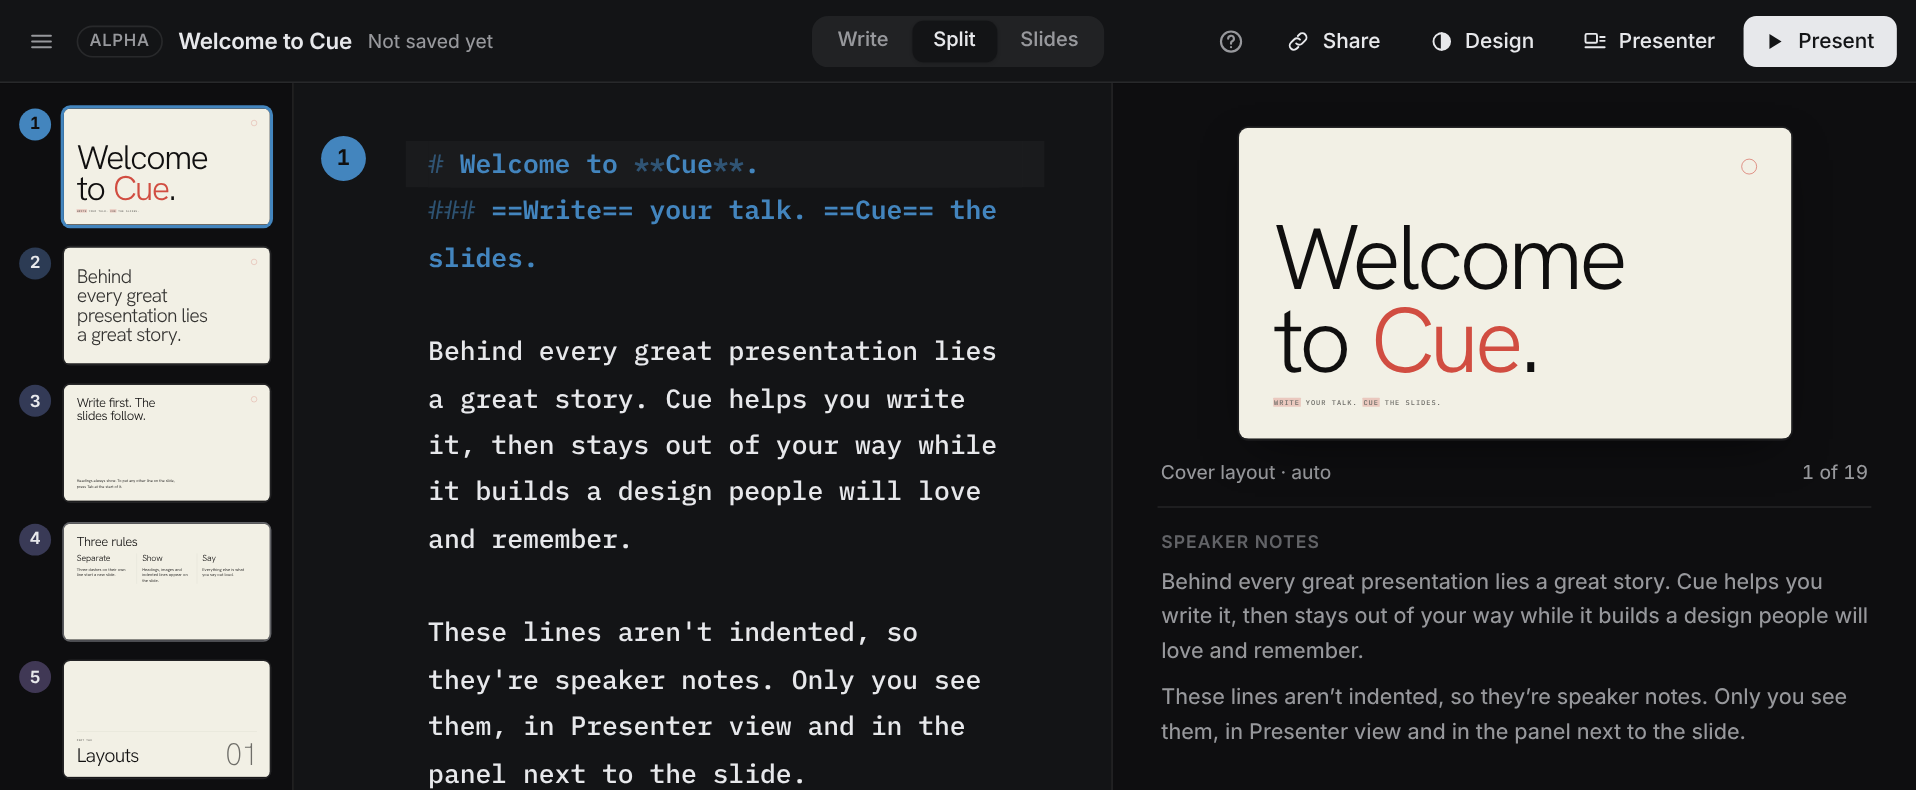Open the hamburger menu
This screenshot has width=1916, height=790.
tap(41, 41)
